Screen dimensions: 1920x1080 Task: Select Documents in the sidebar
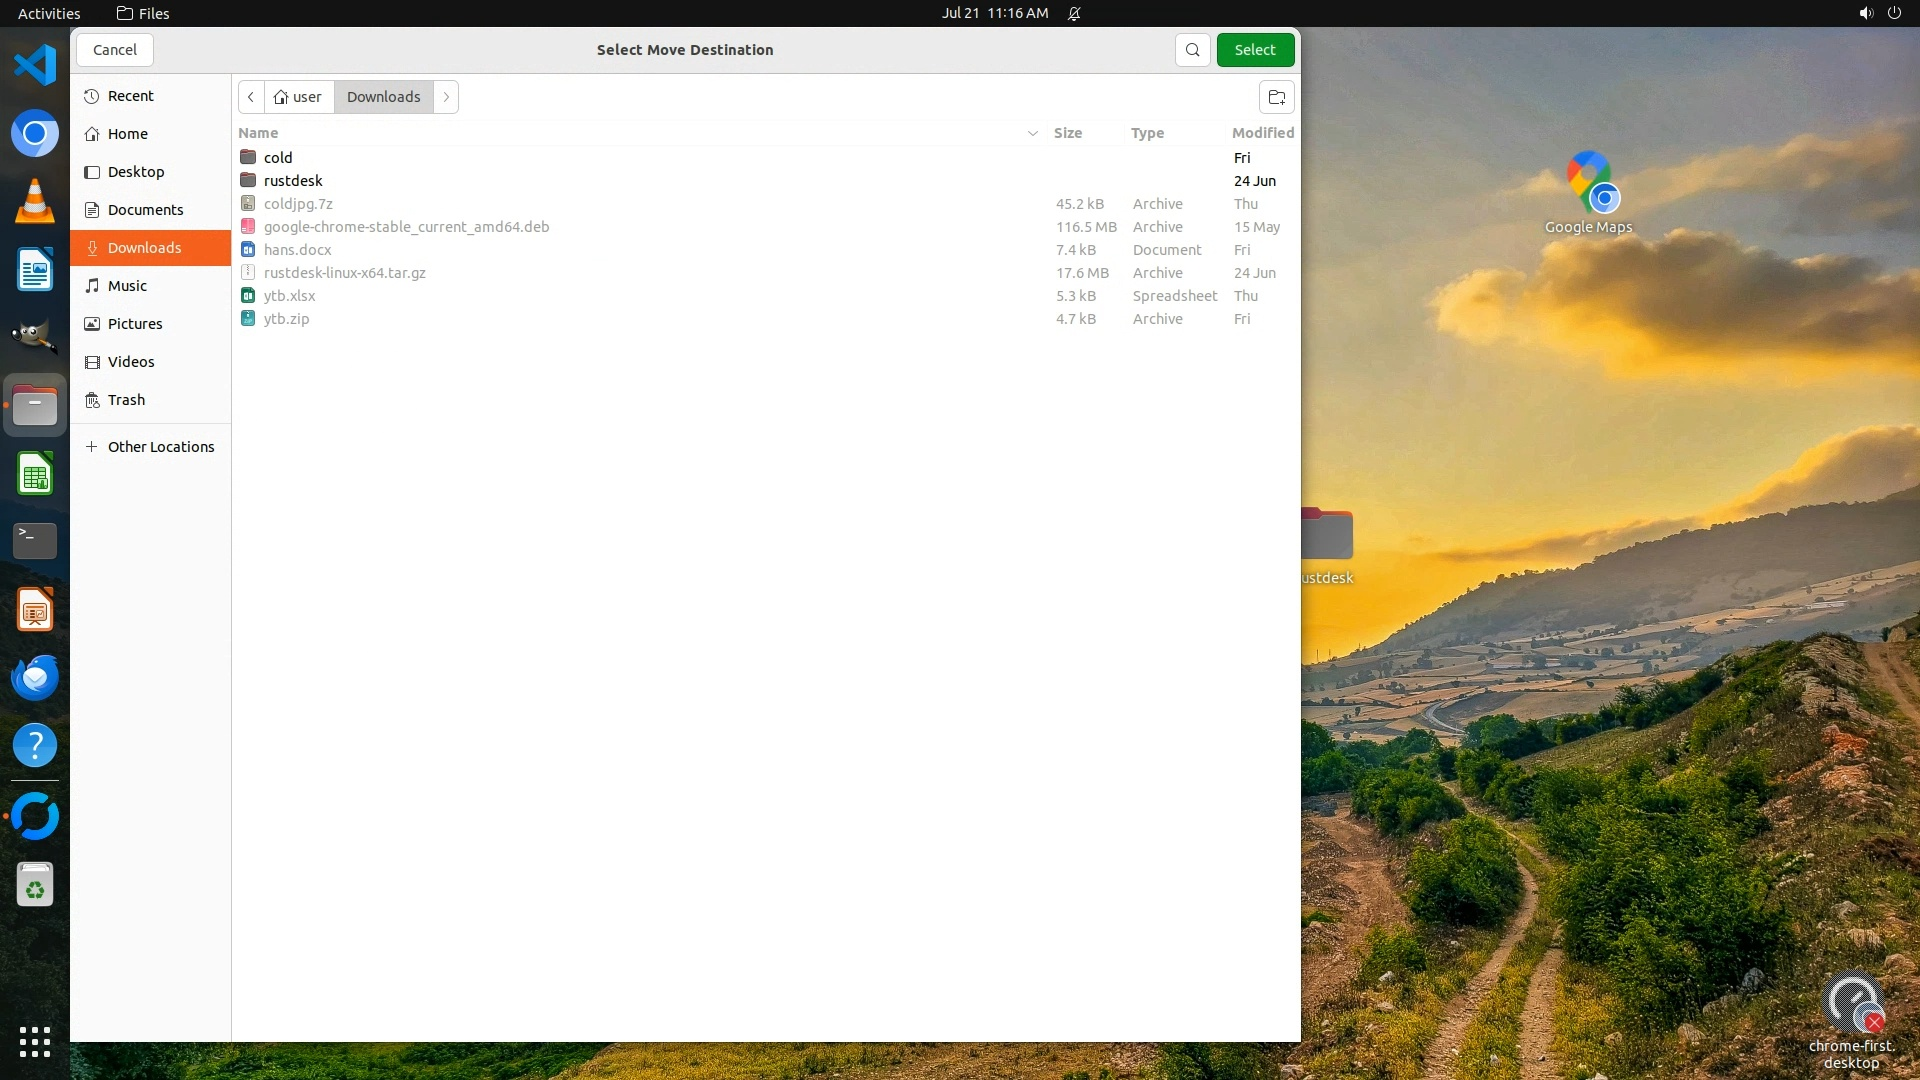[x=145, y=210]
